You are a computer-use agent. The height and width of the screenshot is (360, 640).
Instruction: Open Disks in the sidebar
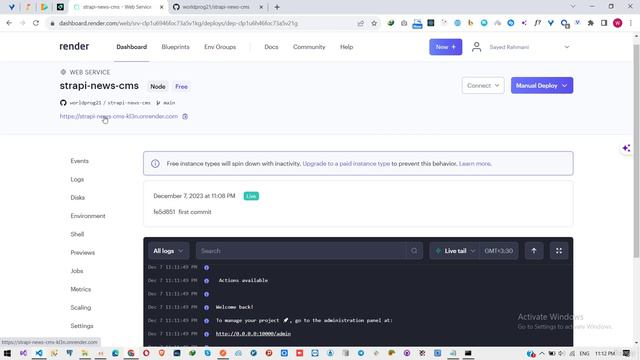coord(78,198)
